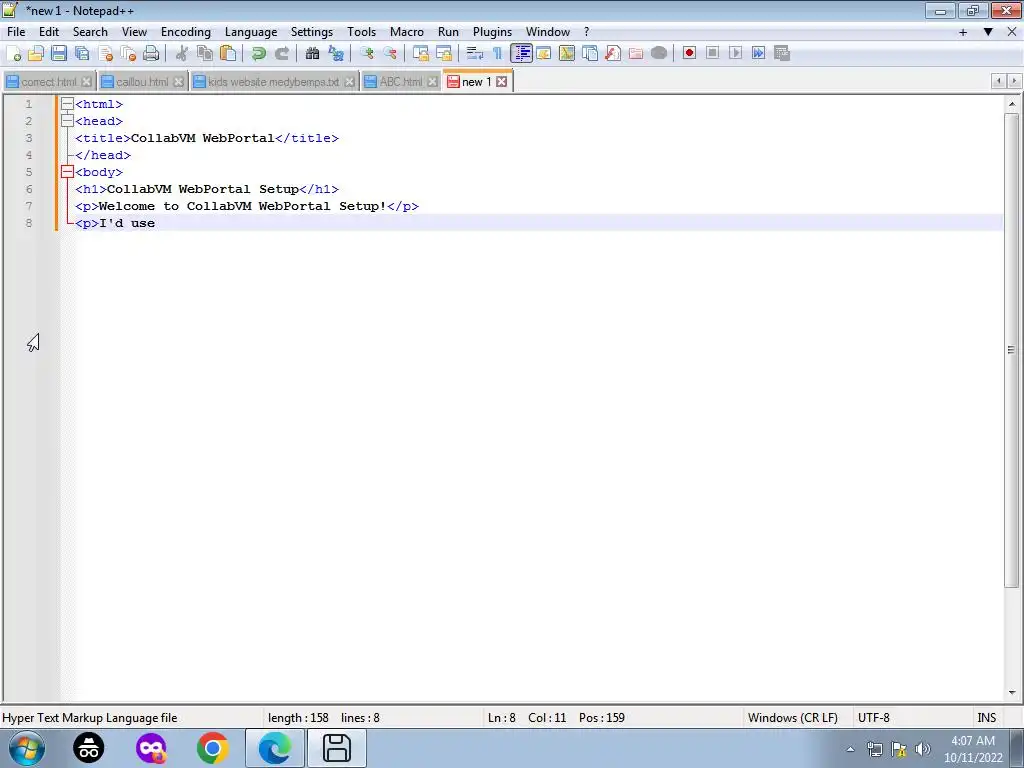Click the tab bar scroll left arrow
Image resolution: width=1024 pixels, height=768 pixels.
pos(998,81)
